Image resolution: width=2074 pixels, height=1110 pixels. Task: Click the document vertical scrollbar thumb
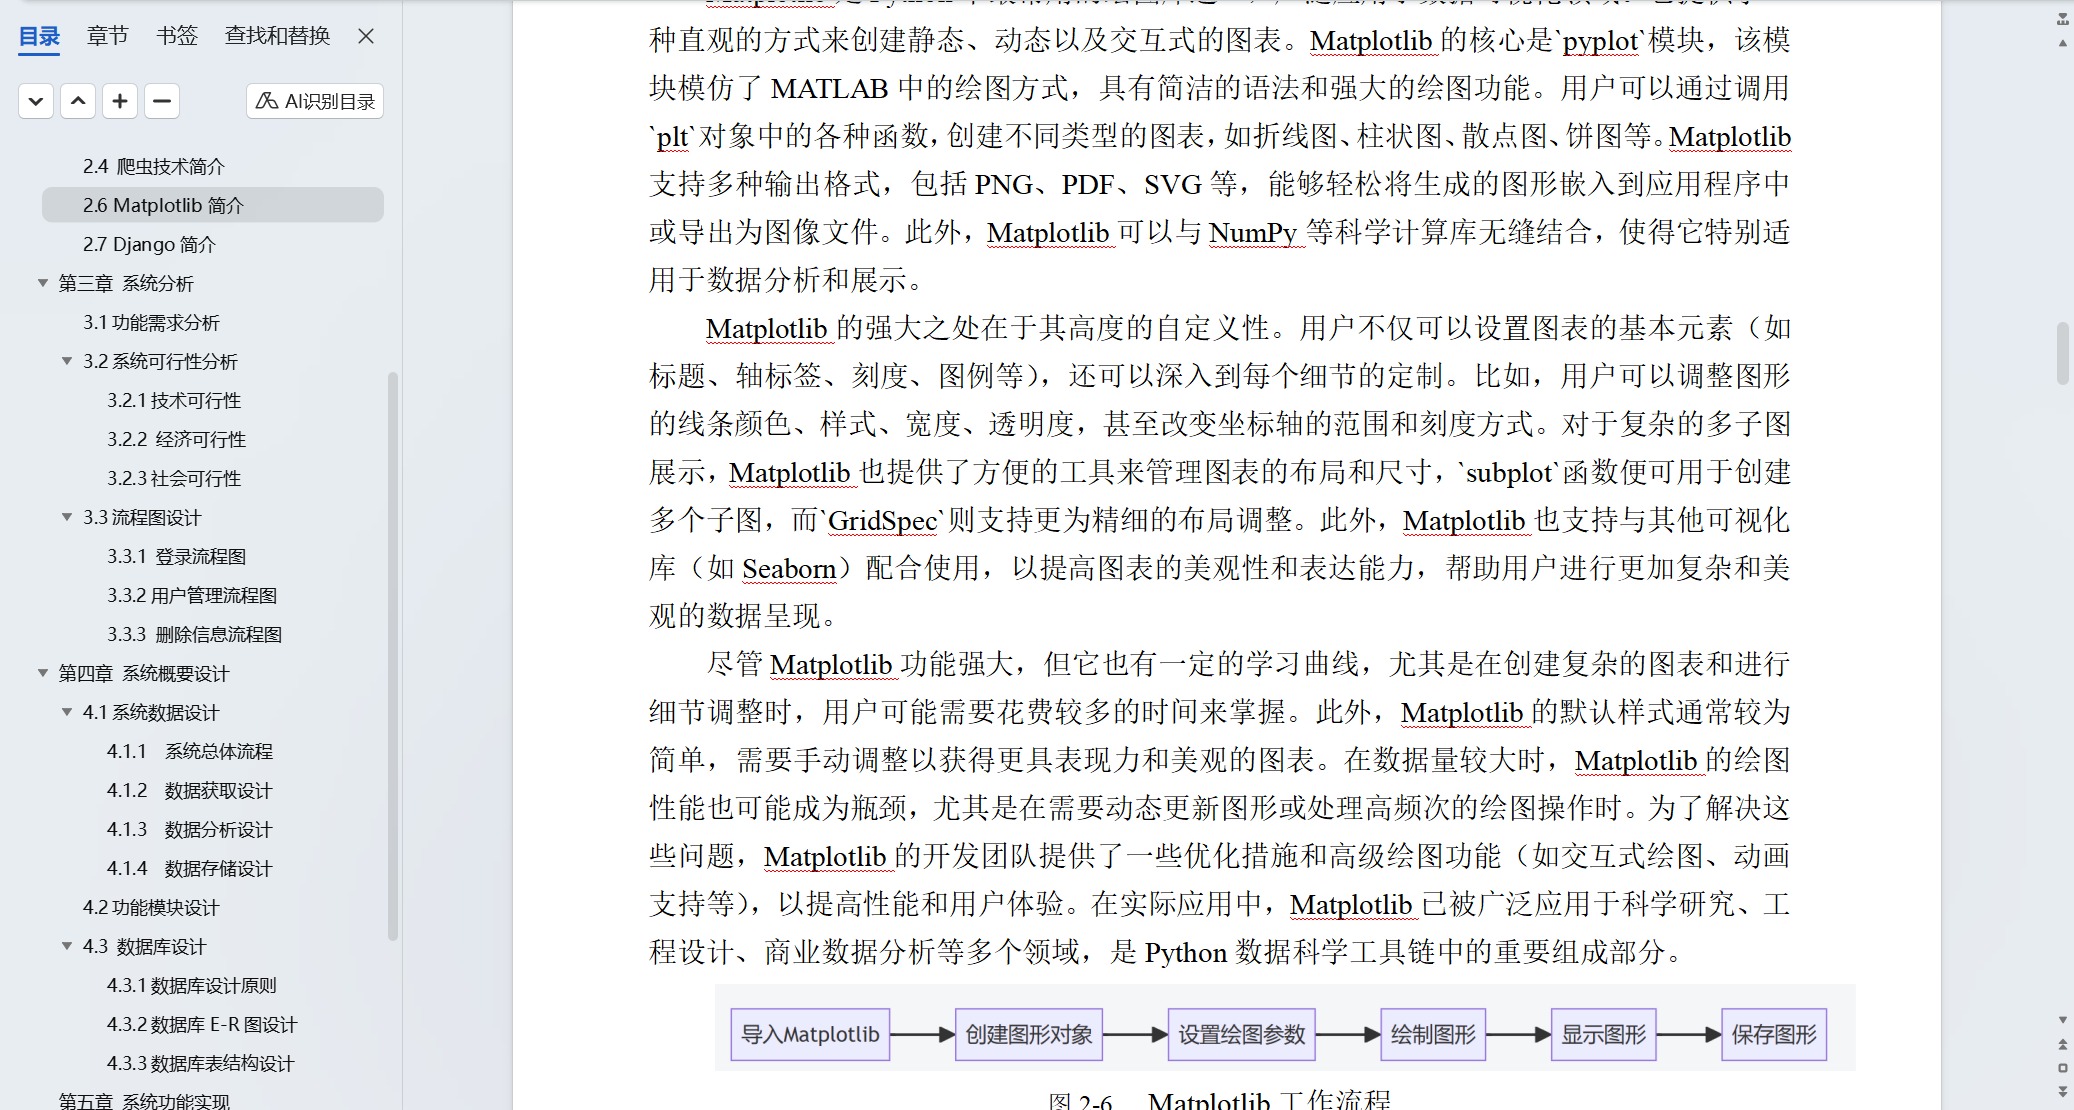point(2063,353)
